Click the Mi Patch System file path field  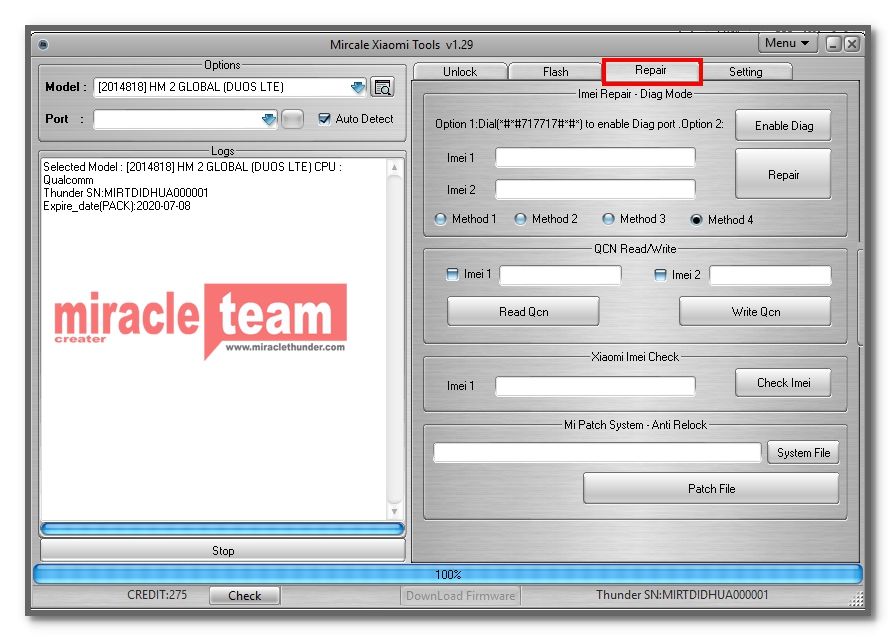click(597, 452)
